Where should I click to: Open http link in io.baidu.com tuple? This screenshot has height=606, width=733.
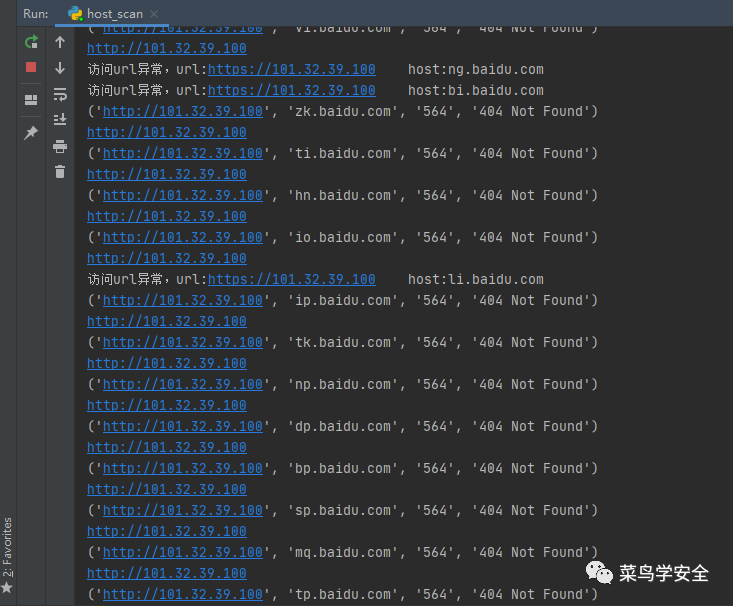coord(183,238)
